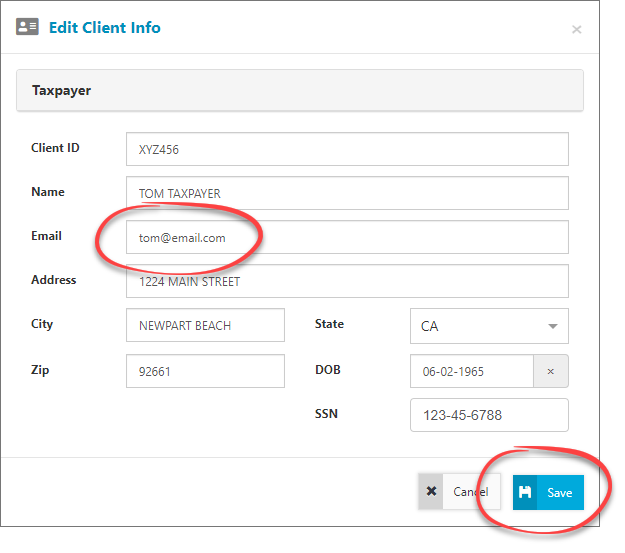625x553 pixels.
Task: Click the Client ID label
Action: pyautogui.click(x=55, y=148)
